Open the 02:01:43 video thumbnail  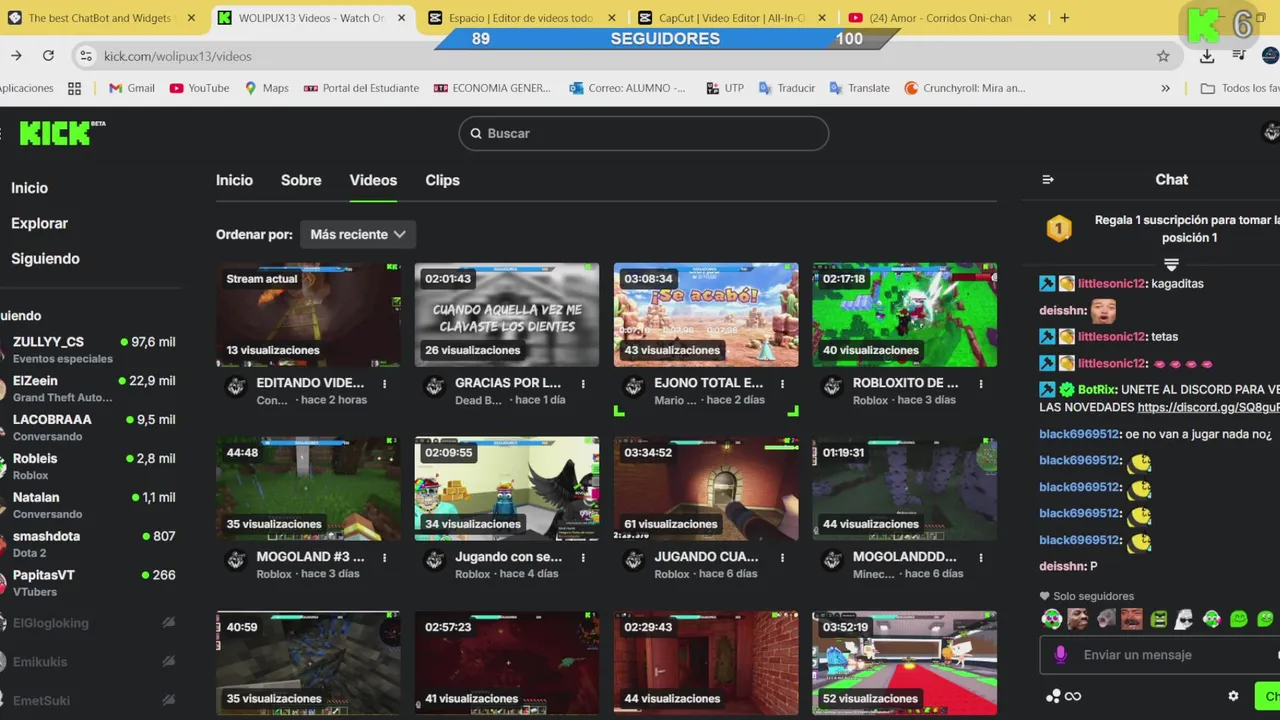[507, 315]
